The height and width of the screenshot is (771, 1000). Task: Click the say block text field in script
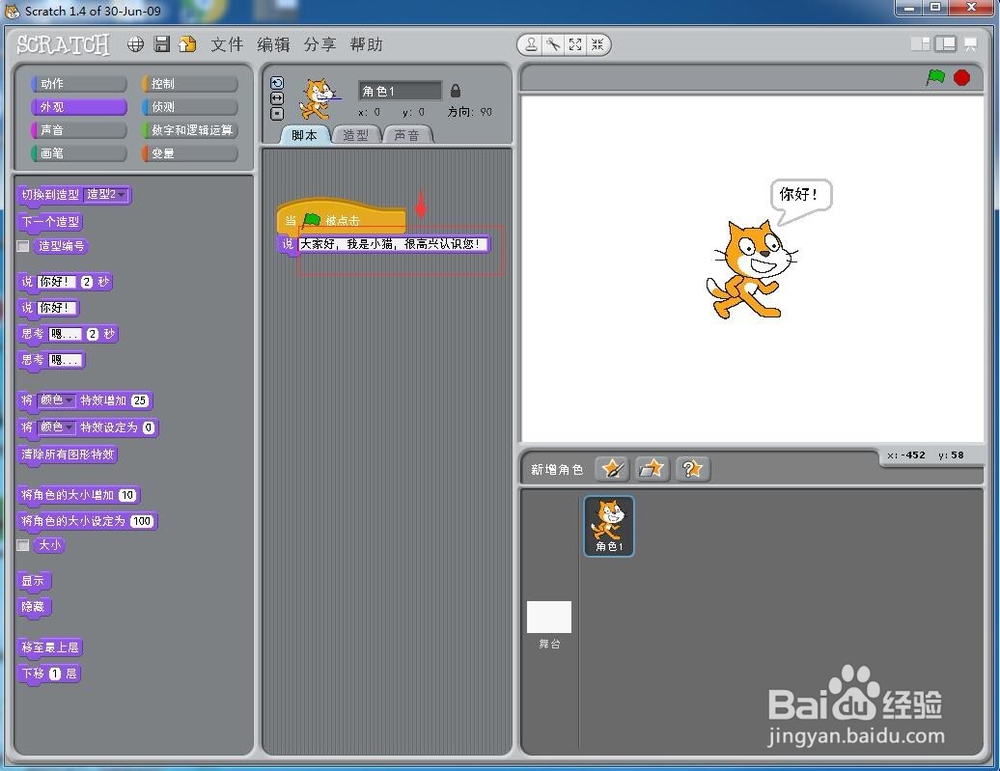392,244
